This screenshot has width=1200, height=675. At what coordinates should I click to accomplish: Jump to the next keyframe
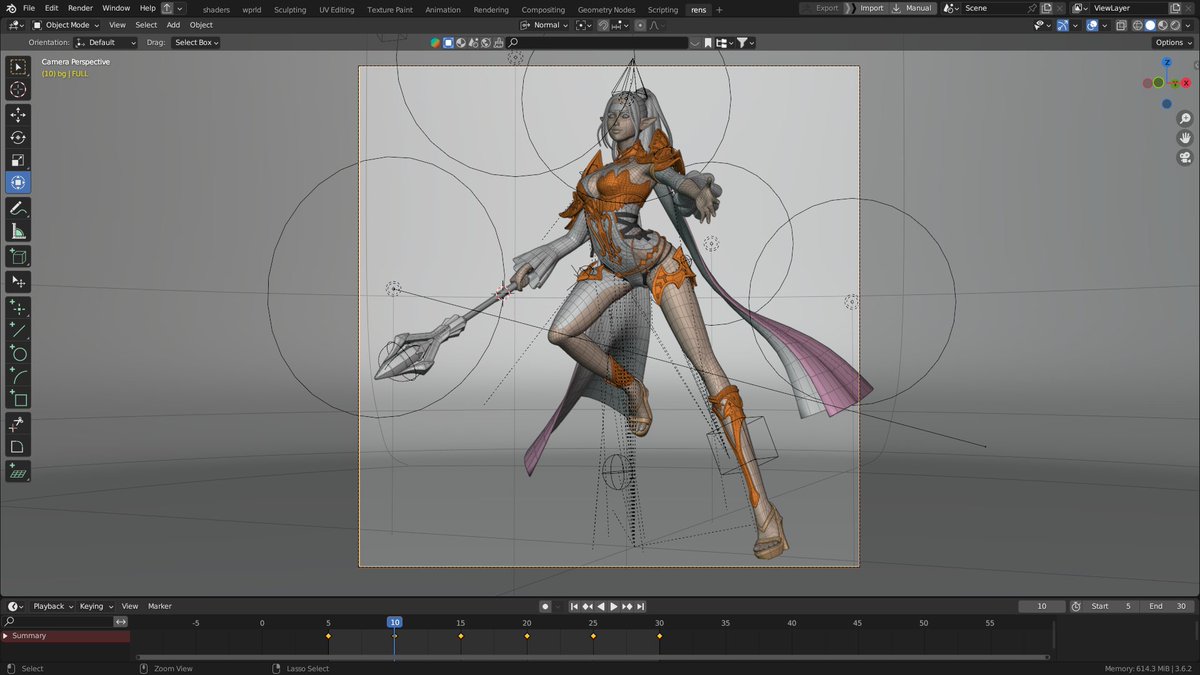point(627,606)
